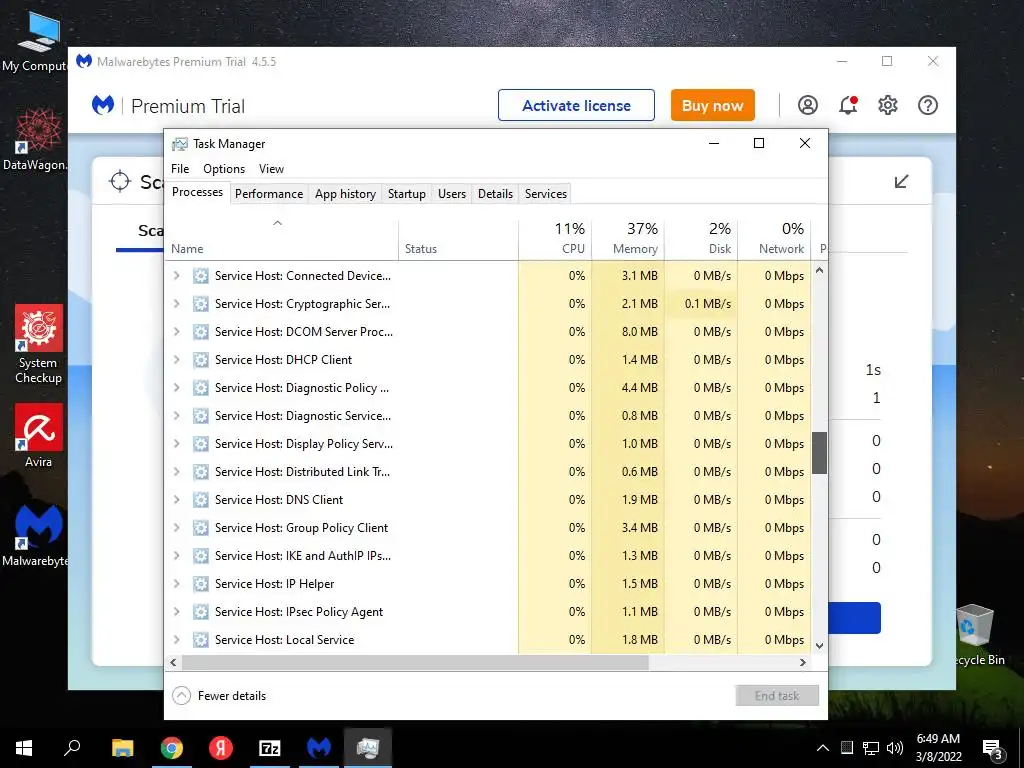The image size is (1024, 768).
Task: Open Action Center notifications icon
Action: coord(992,748)
